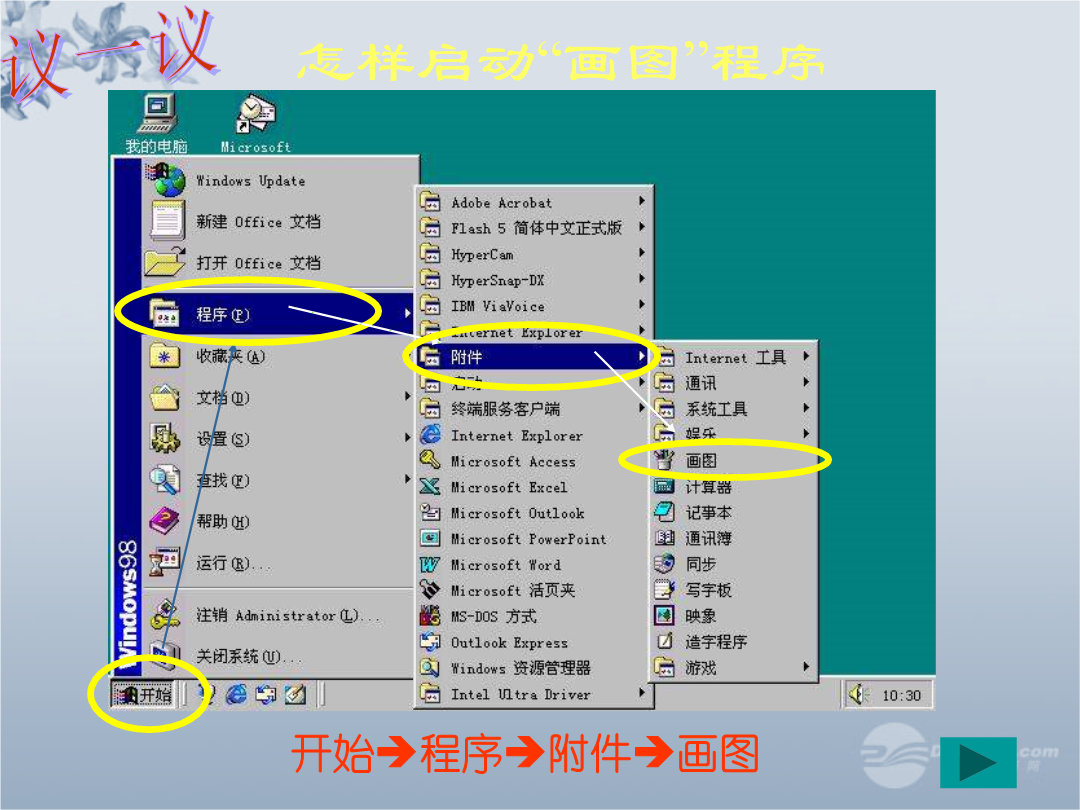
Task: Click the green next-slide play button
Action: 978,762
